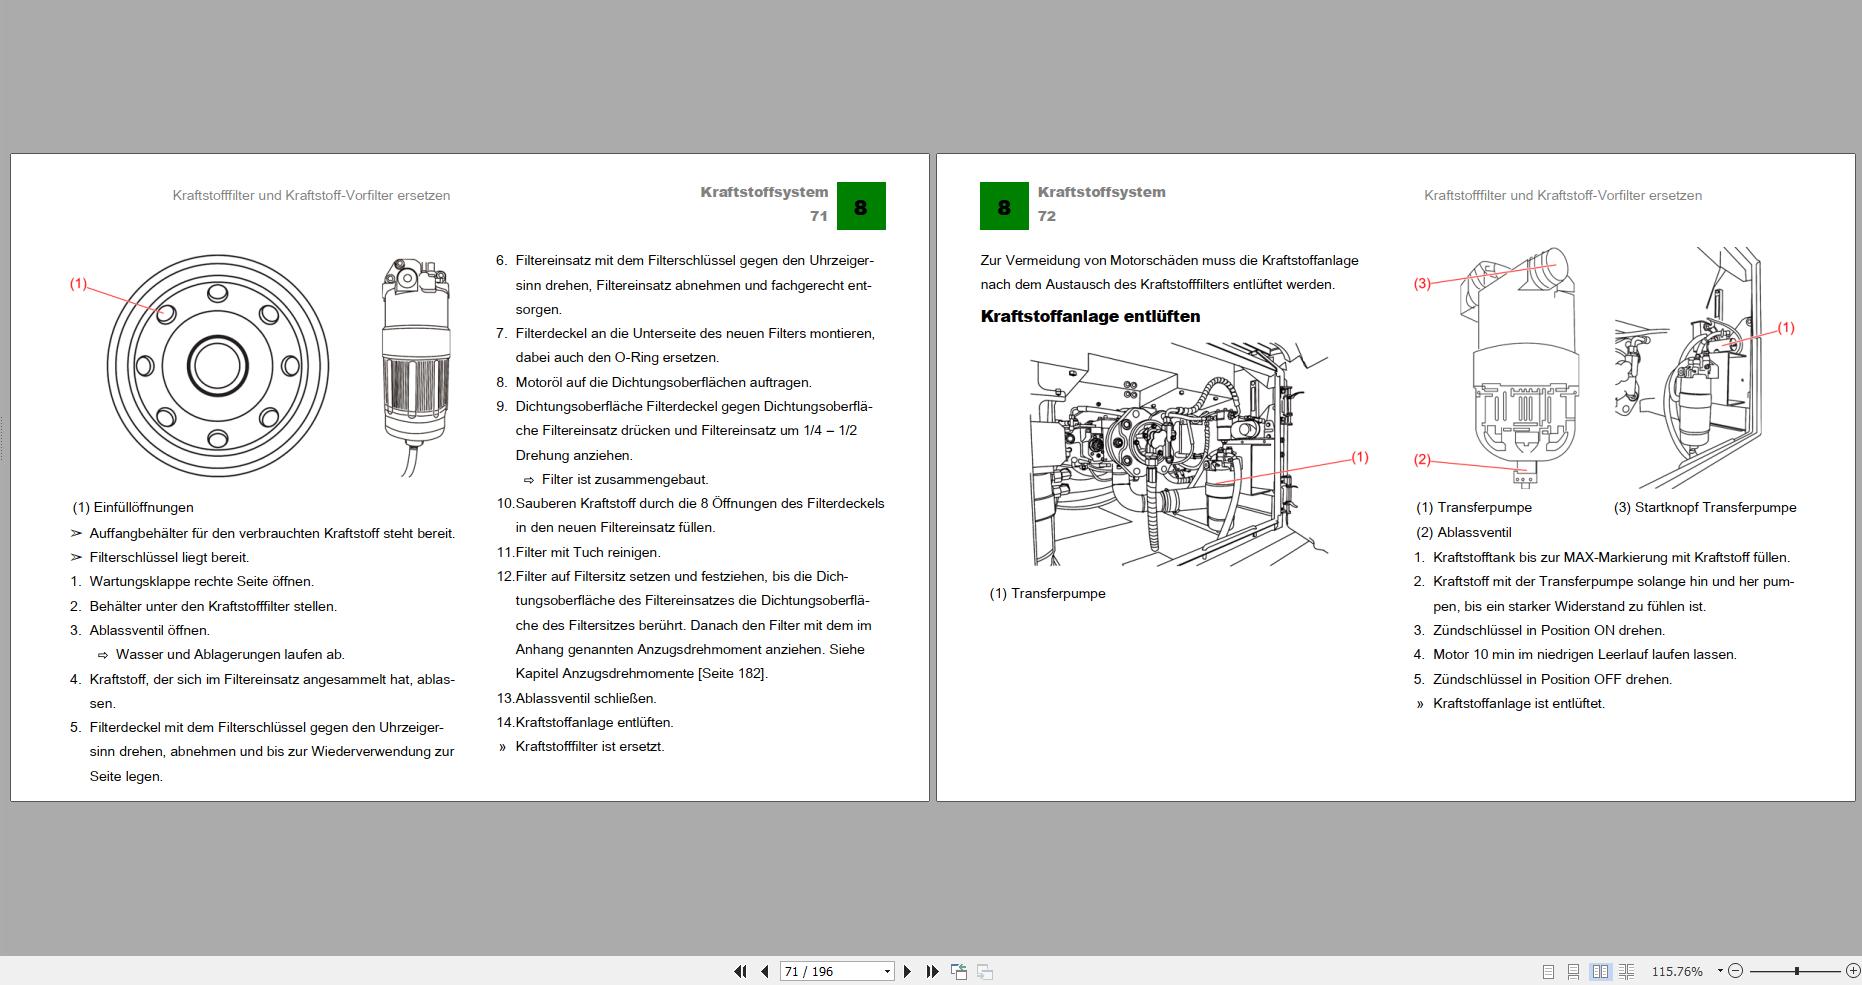Click the zoom slider handle

point(1797,971)
